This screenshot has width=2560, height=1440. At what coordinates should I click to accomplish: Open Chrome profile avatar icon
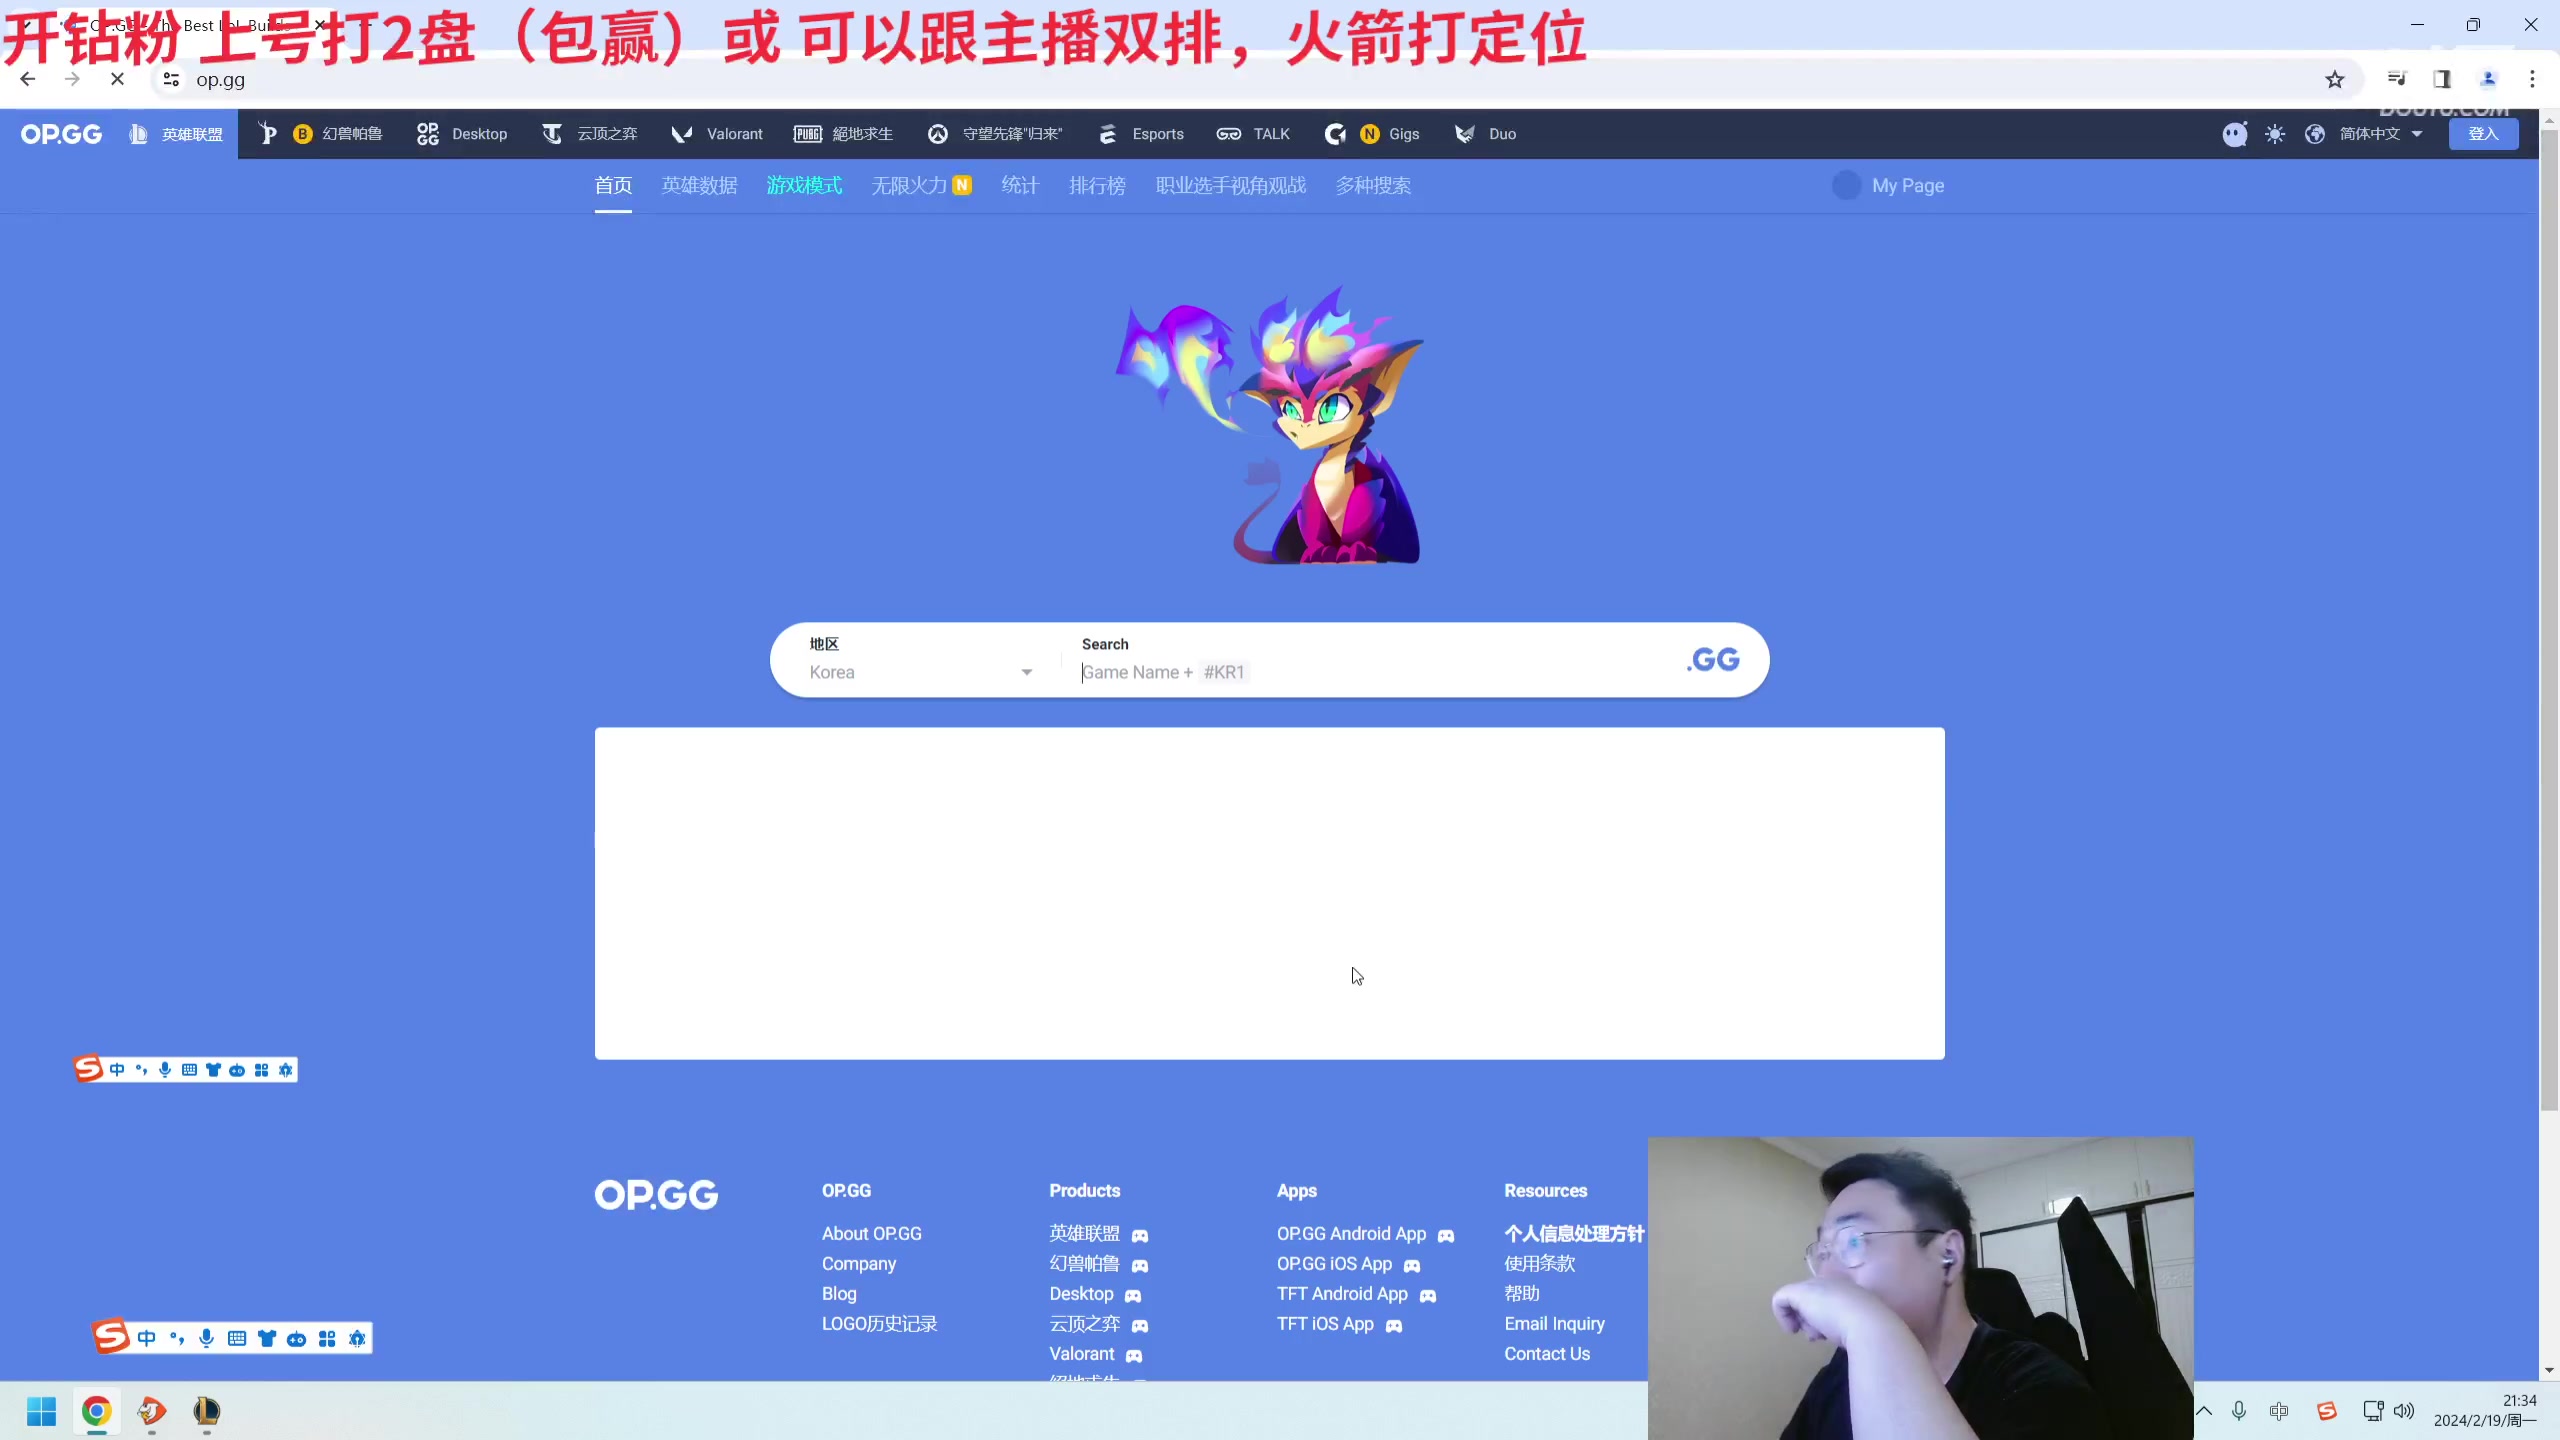pyautogui.click(x=2489, y=79)
